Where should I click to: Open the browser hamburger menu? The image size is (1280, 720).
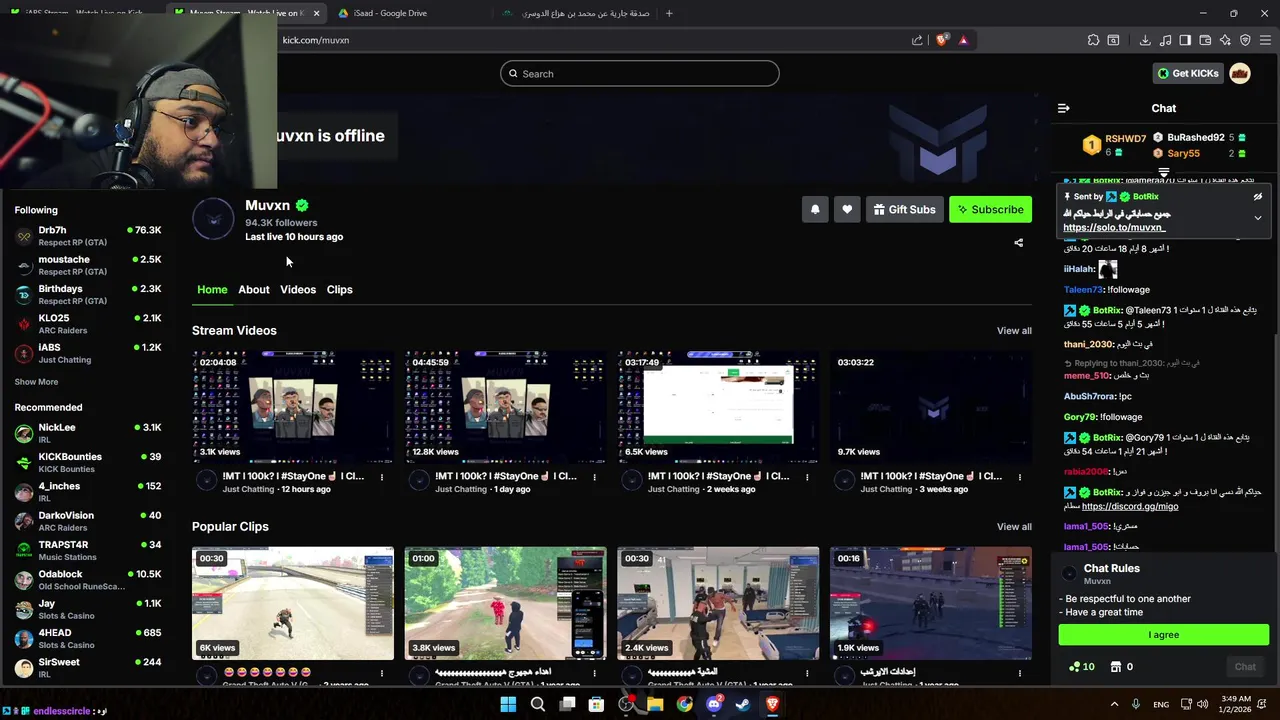[1265, 40]
